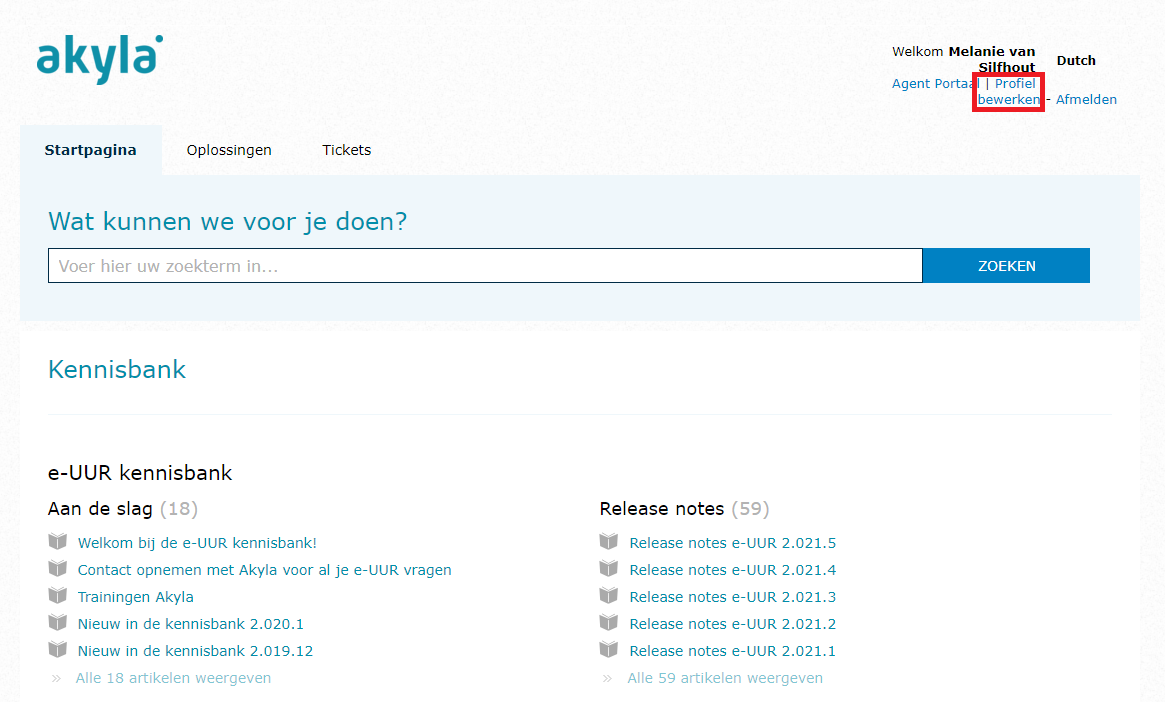The height and width of the screenshot is (702, 1165).
Task: Click book icon beside Release notes 2.021.1
Action: pyautogui.click(x=609, y=649)
